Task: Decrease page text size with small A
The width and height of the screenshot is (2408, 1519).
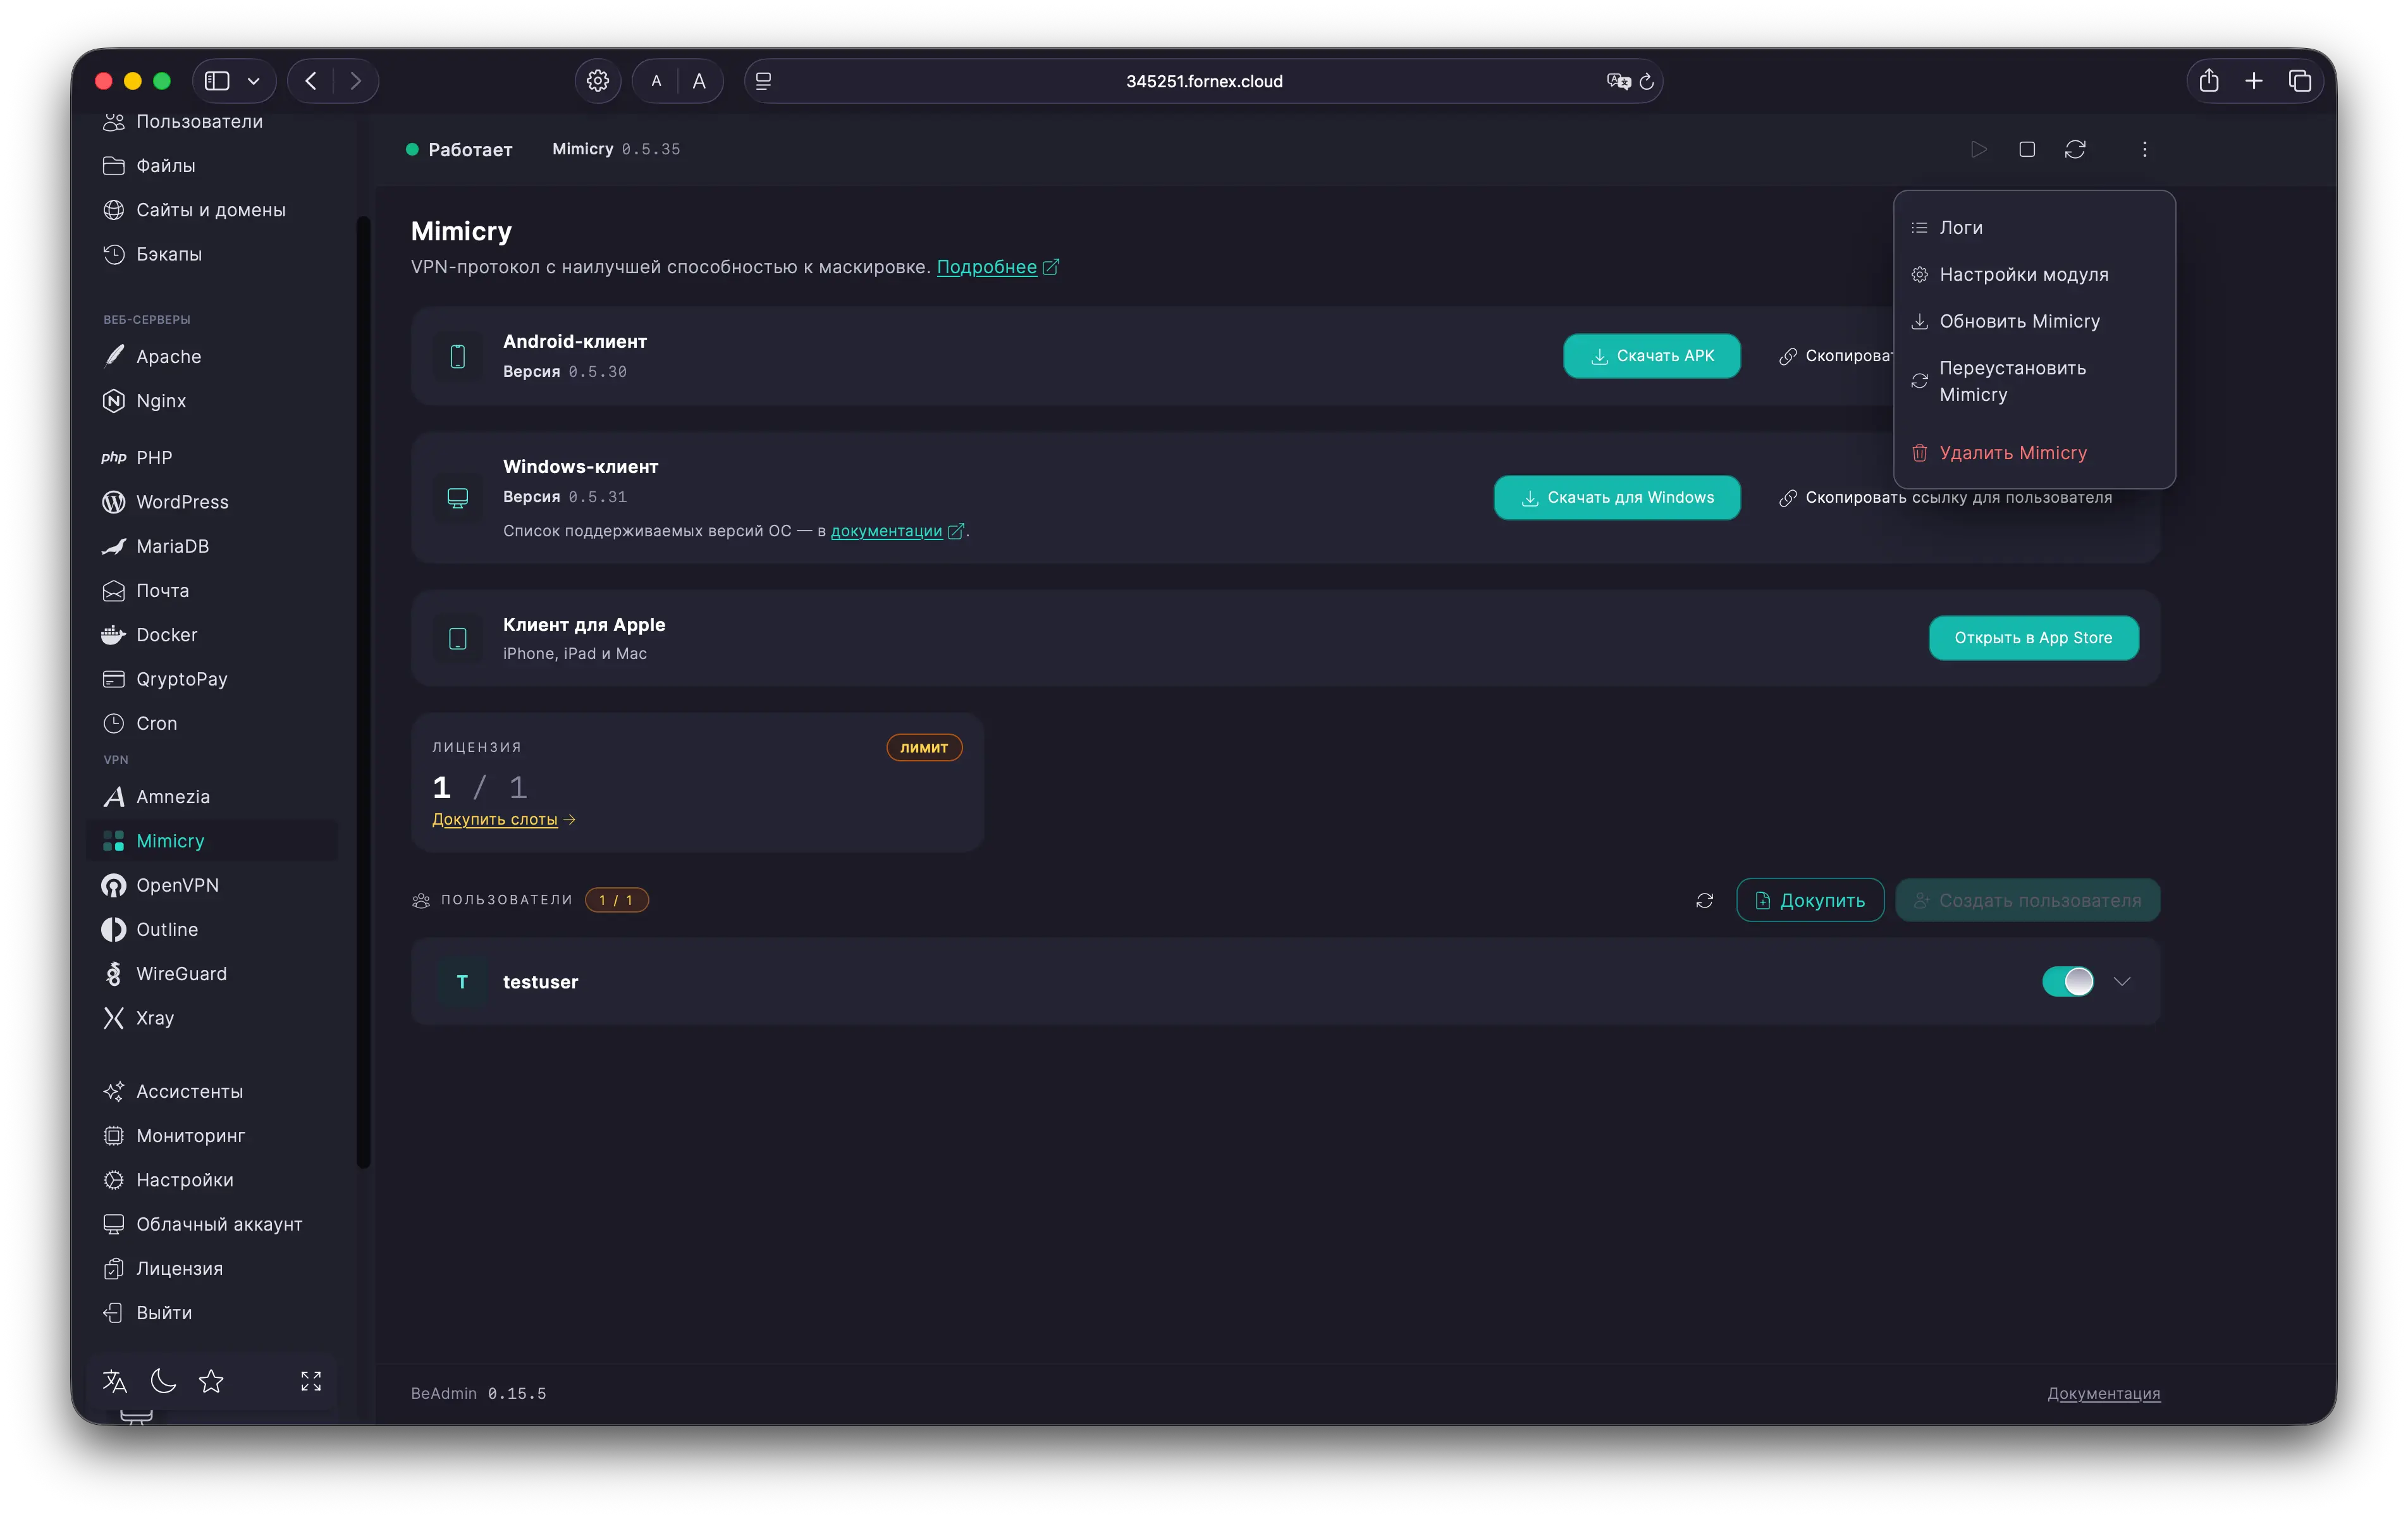Action: (x=656, y=81)
